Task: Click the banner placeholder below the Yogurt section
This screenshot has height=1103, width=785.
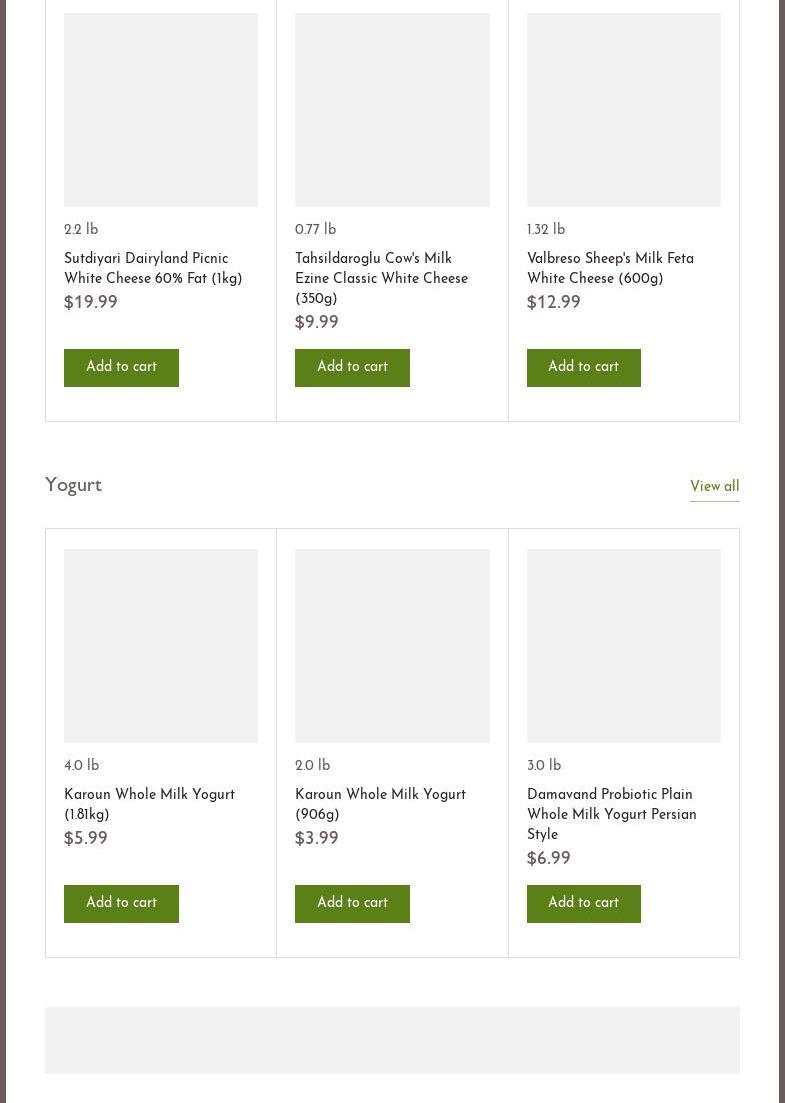Action: (392, 1040)
